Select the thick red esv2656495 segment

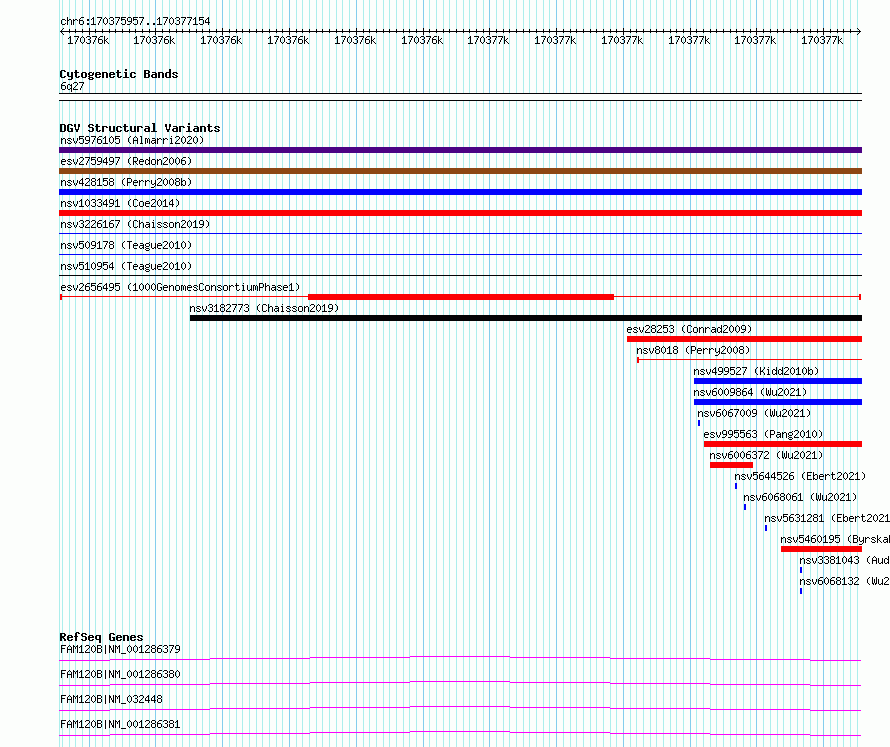tap(461, 297)
